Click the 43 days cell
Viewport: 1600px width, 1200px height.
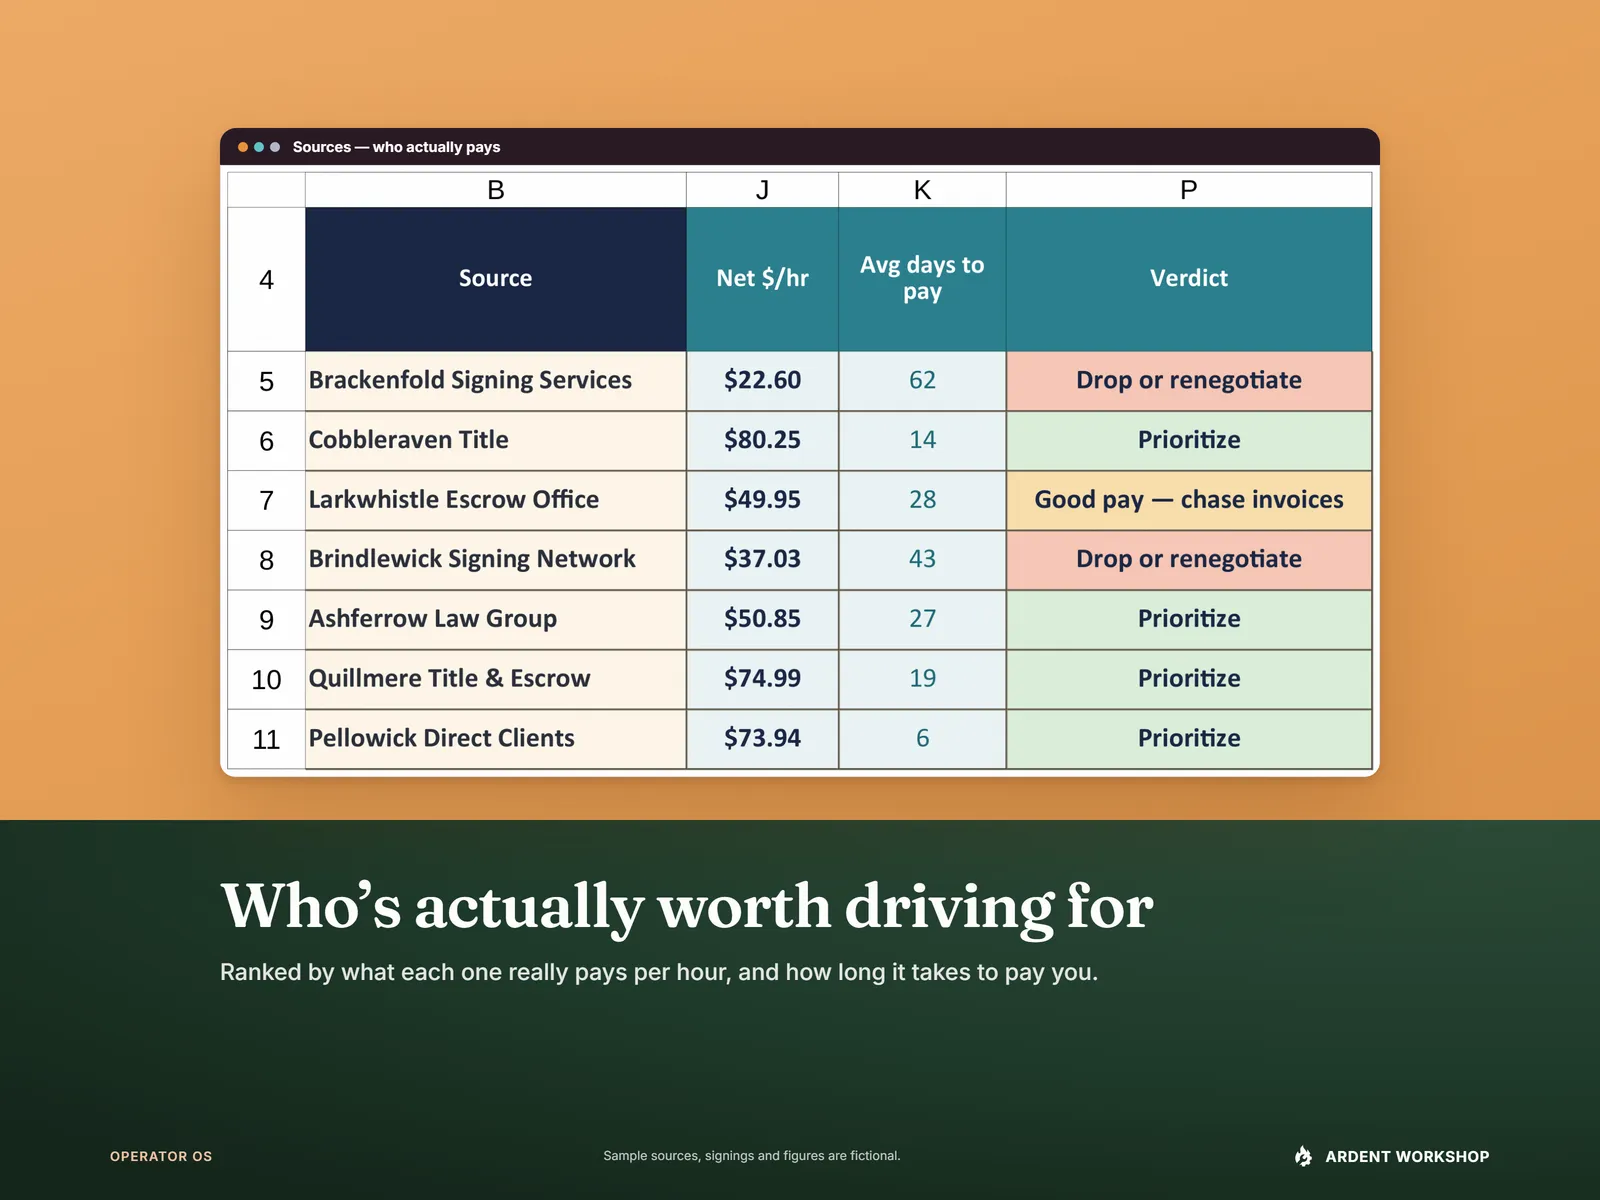[922, 560]
